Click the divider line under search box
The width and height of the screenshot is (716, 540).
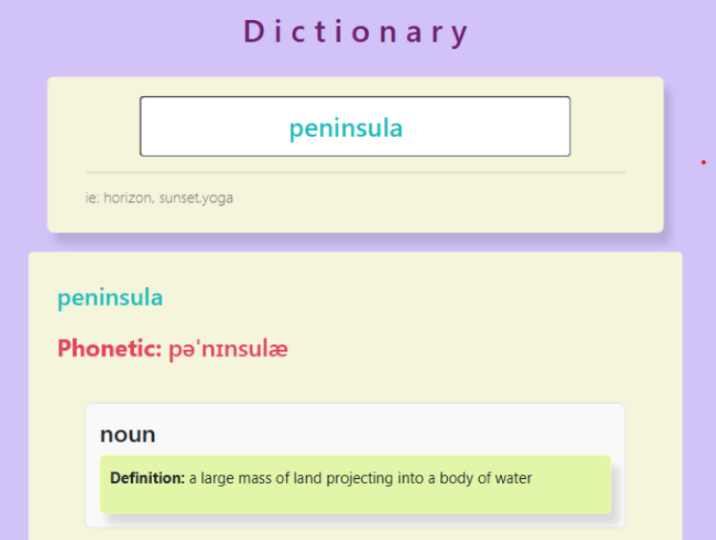point(355,172)
